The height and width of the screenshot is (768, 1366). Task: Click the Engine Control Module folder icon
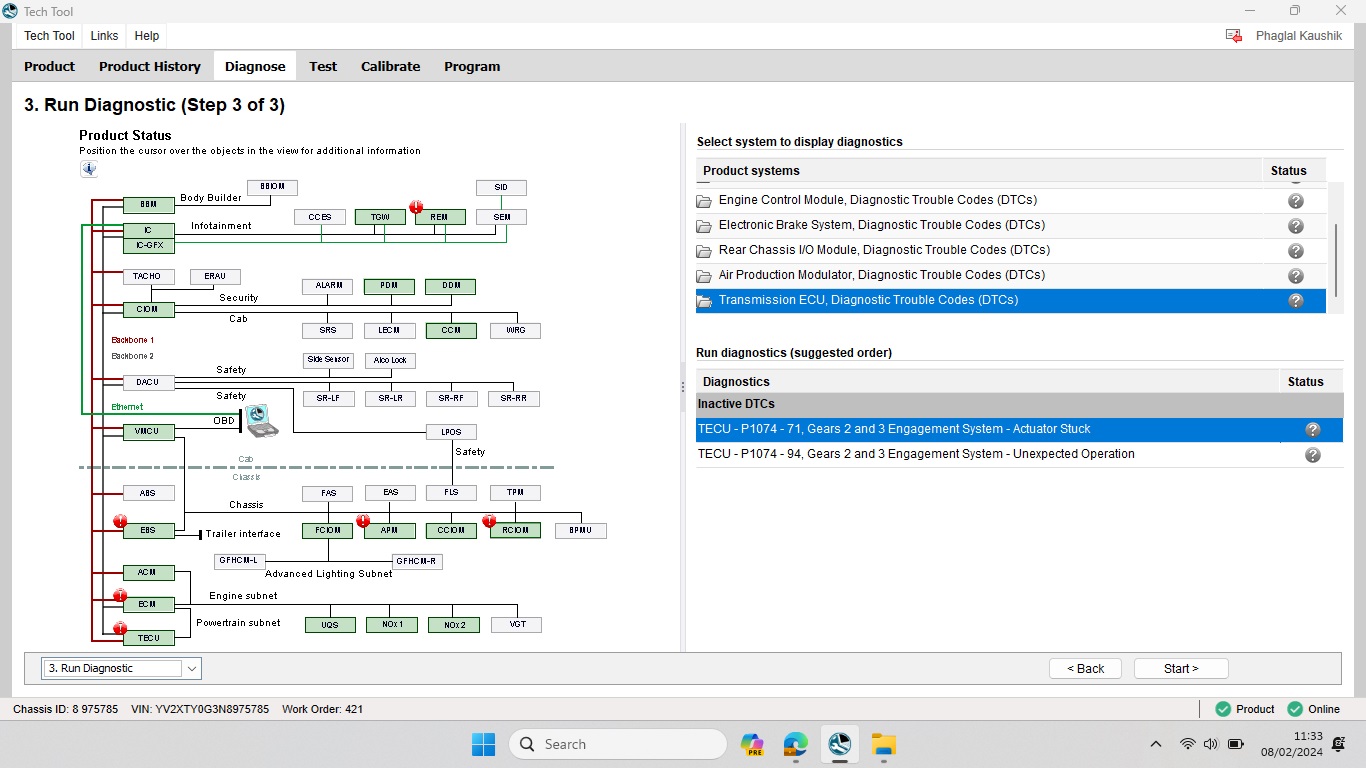[704, 200]
